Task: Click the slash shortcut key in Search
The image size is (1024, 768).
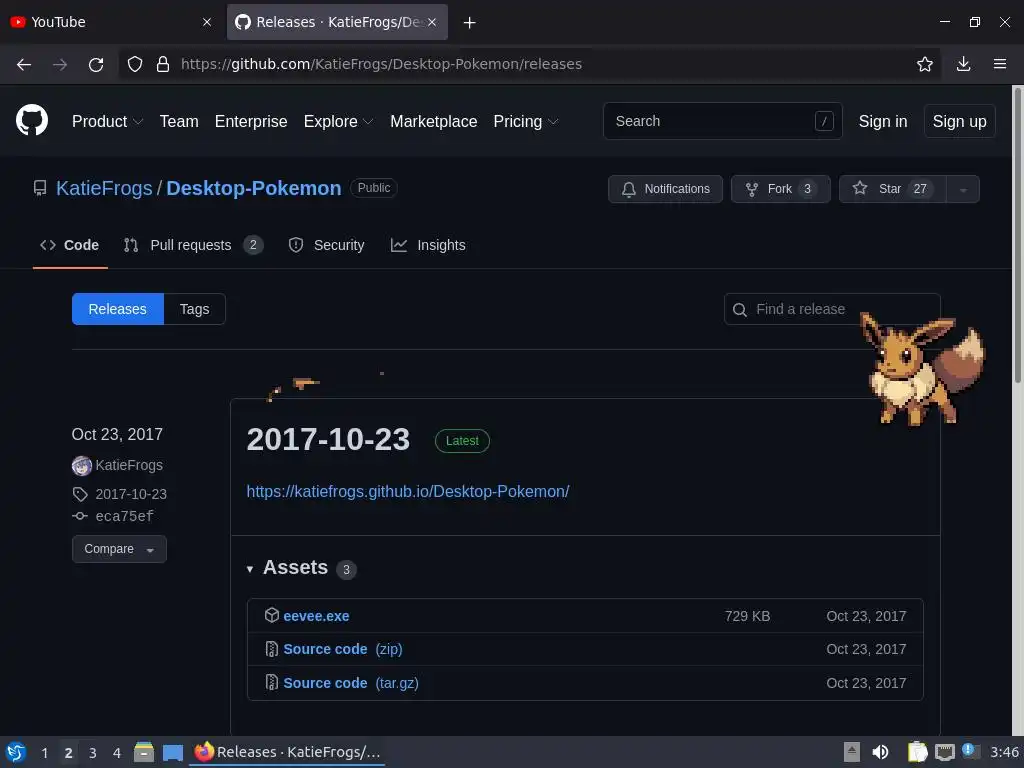Action: pyautogui.click(x=824, y=121)
